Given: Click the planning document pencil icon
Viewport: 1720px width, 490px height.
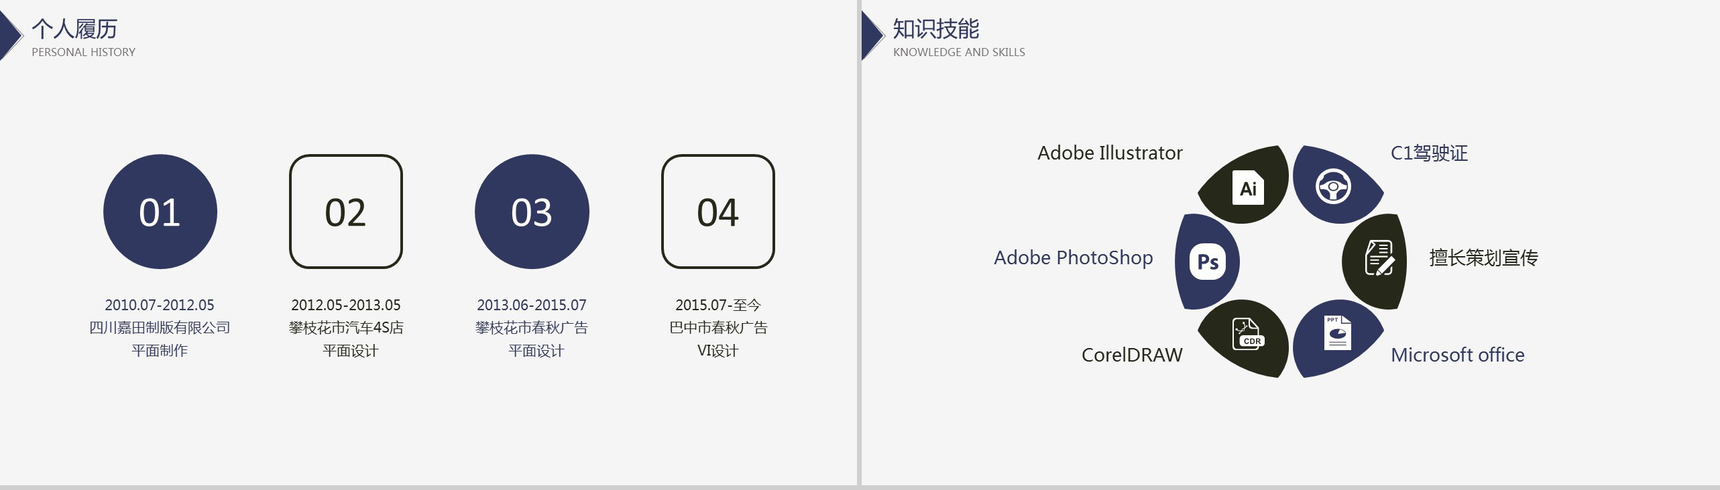Looking at the screenshot, I should coord(1380,258).
